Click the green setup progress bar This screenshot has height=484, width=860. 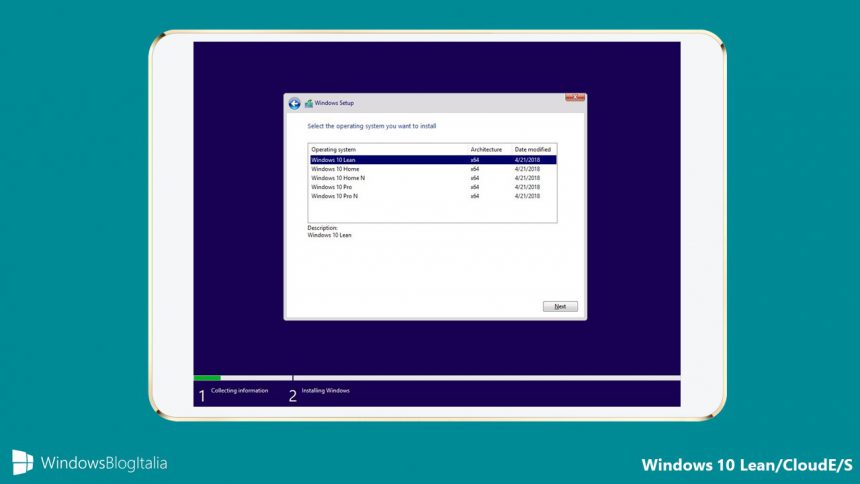[x=207, y=378]
